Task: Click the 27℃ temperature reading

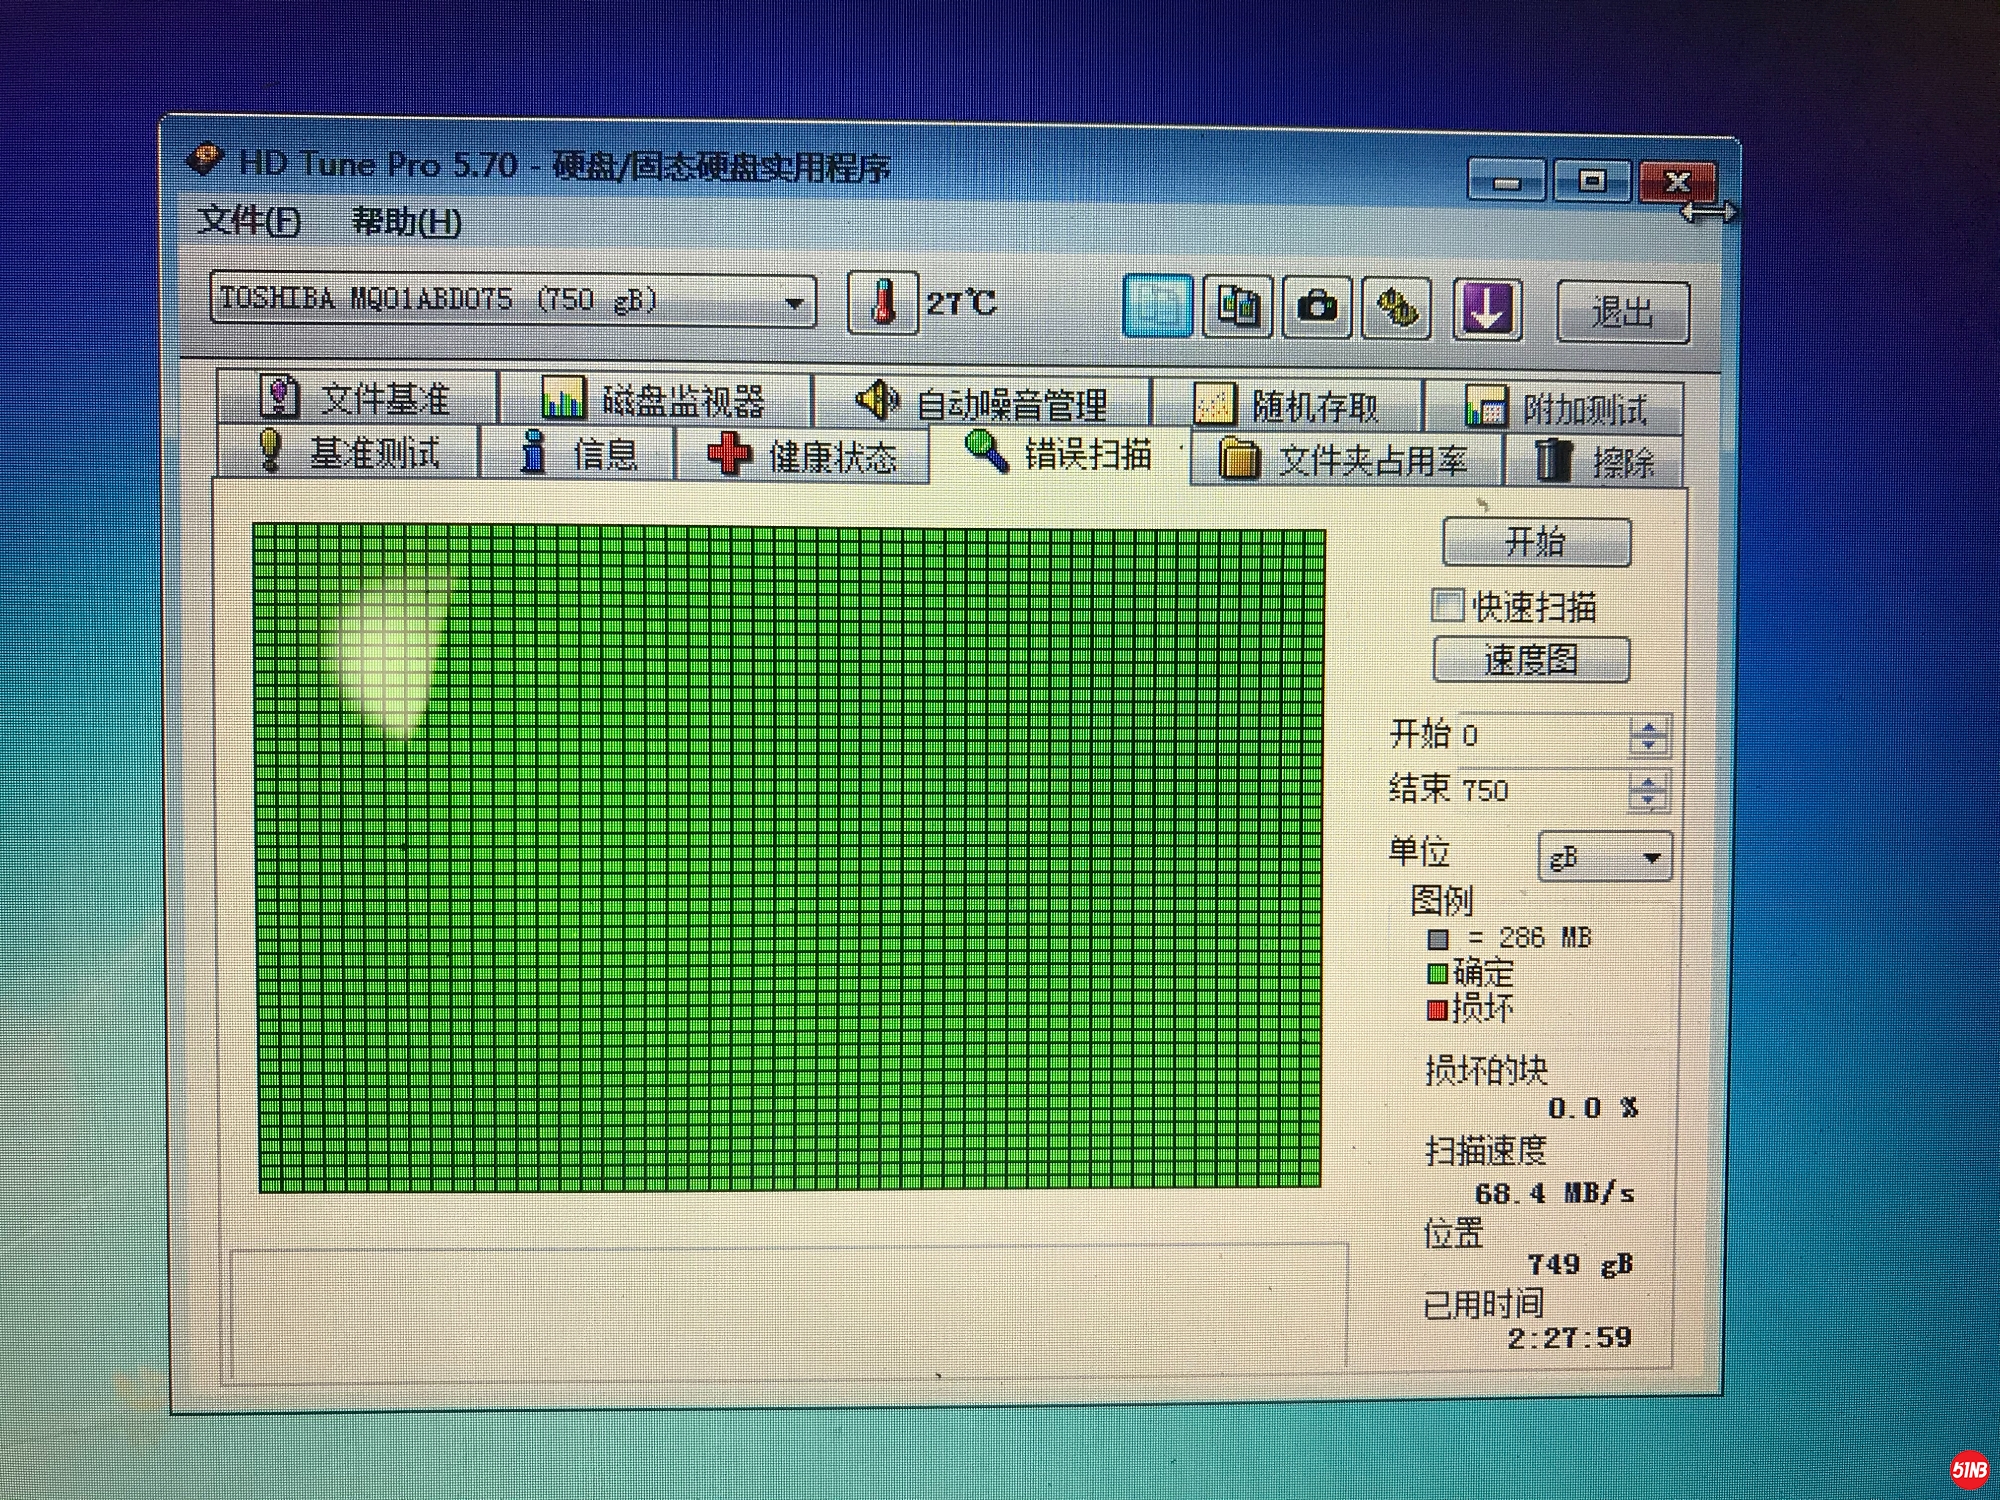Action: [x=961, y=303]
